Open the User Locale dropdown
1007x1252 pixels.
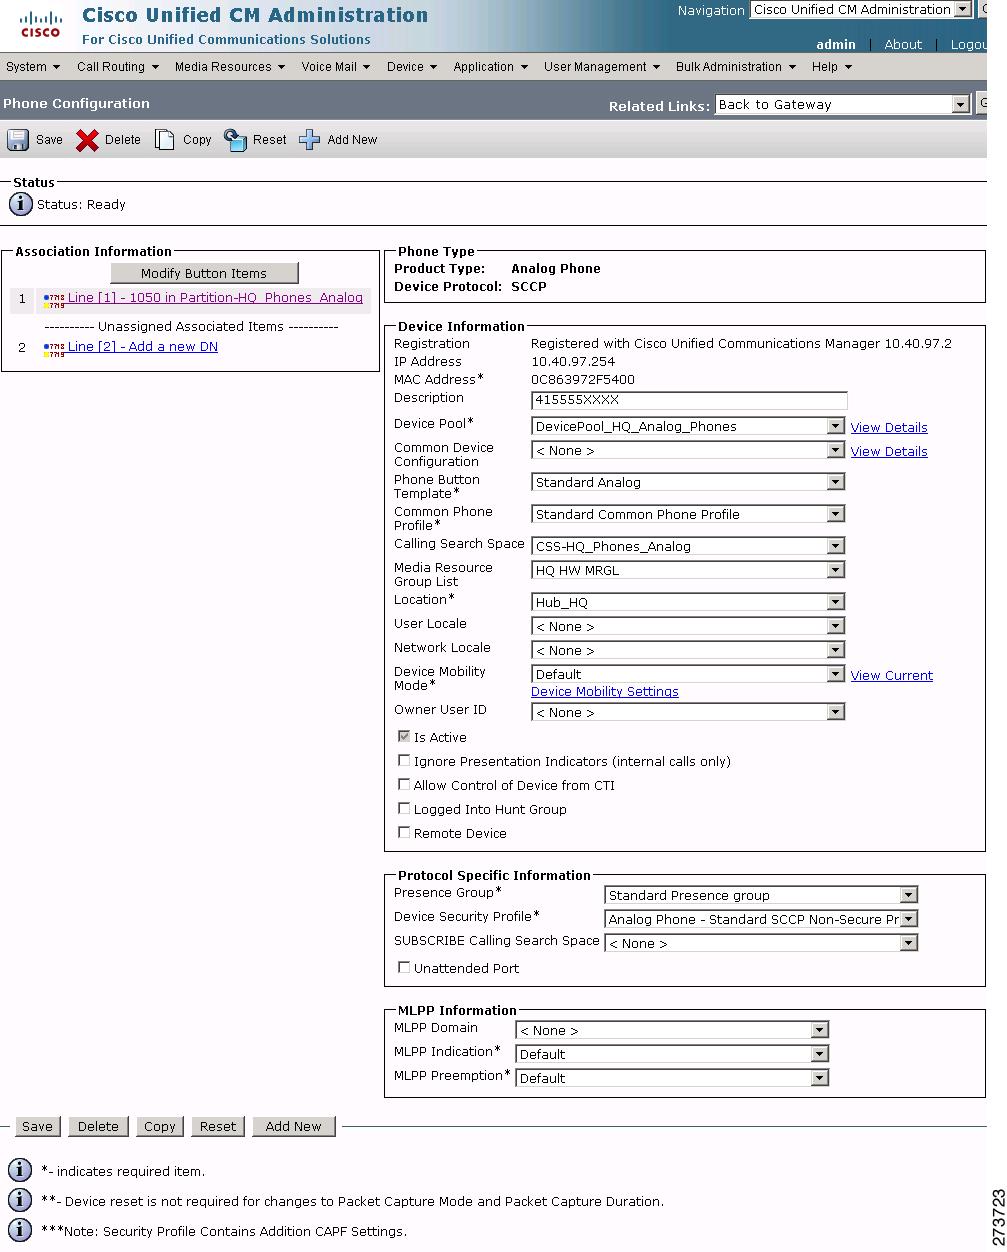click(x=688, y=627)
